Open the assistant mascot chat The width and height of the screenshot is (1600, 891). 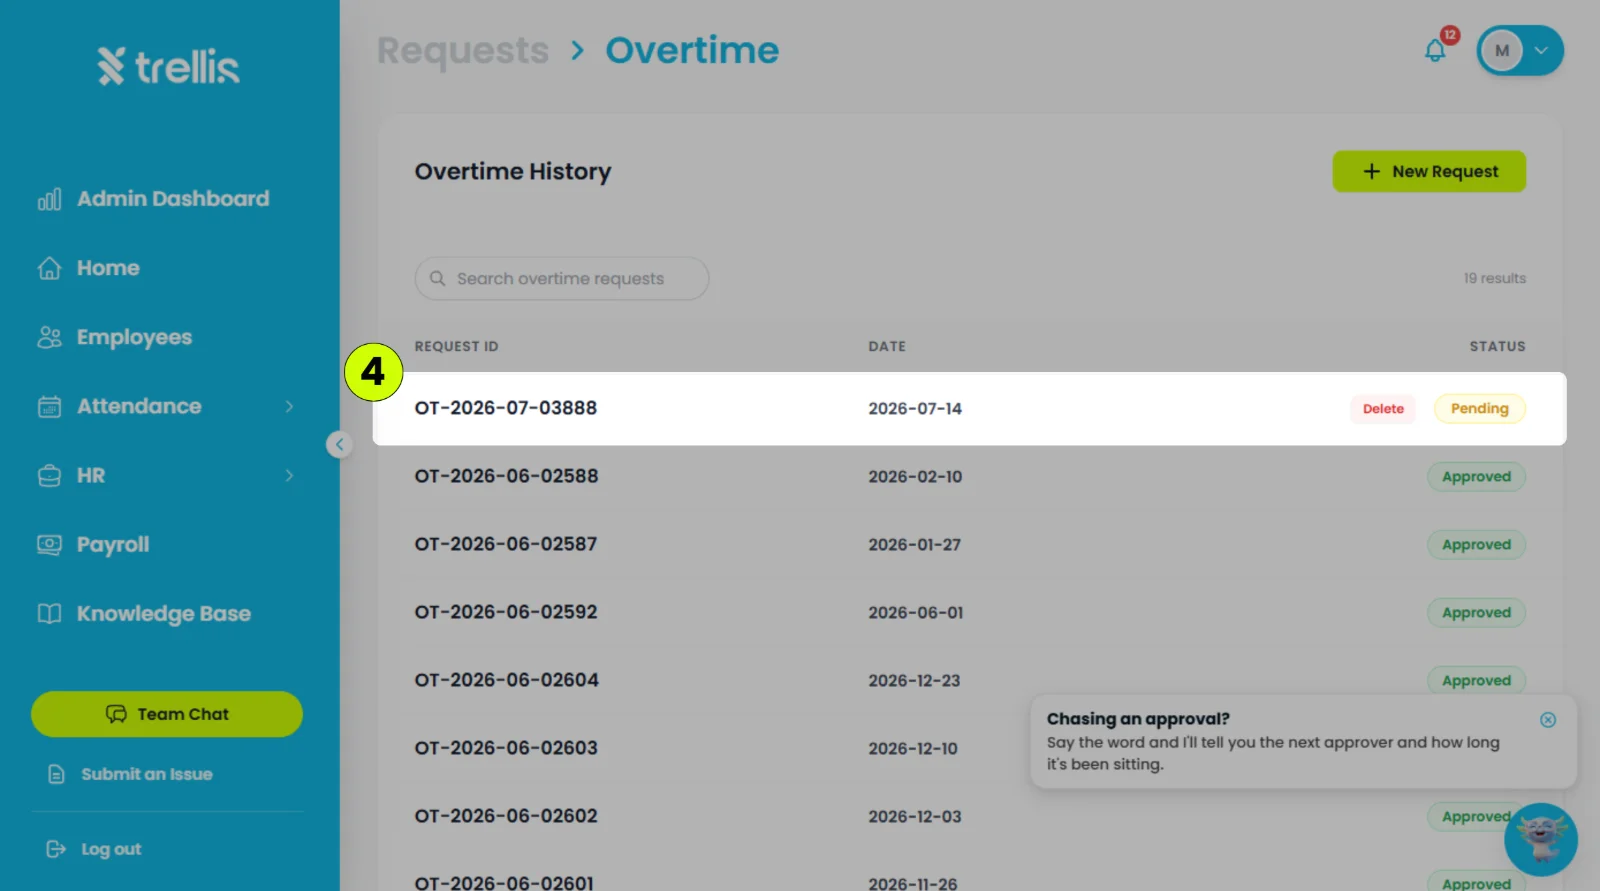click(1541, 840)
